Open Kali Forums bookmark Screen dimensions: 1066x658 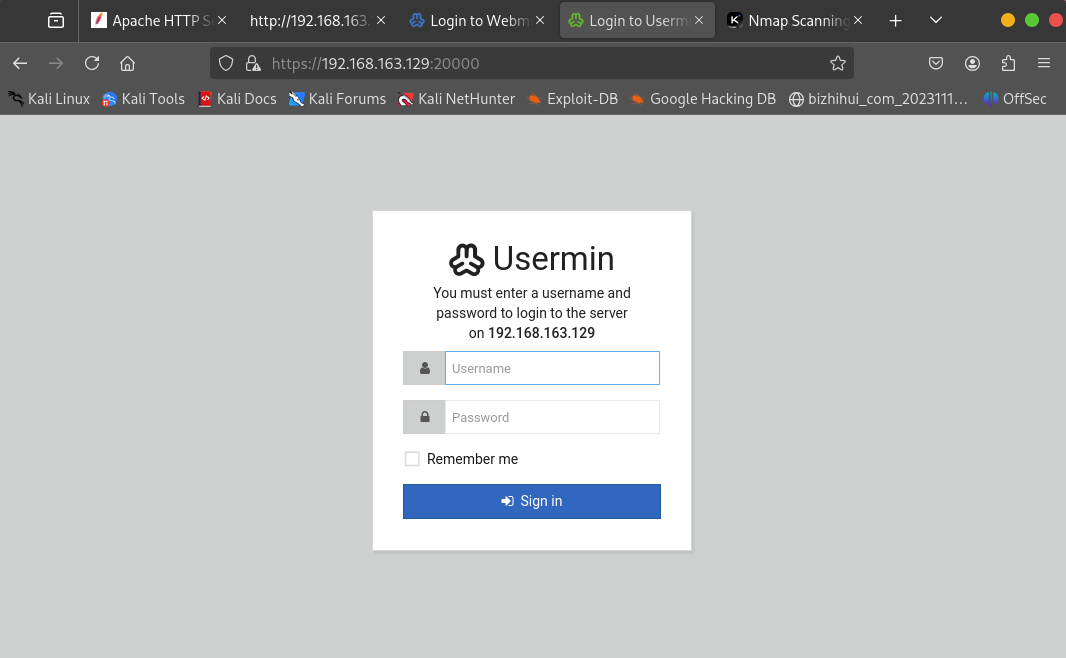coord(337,99)
